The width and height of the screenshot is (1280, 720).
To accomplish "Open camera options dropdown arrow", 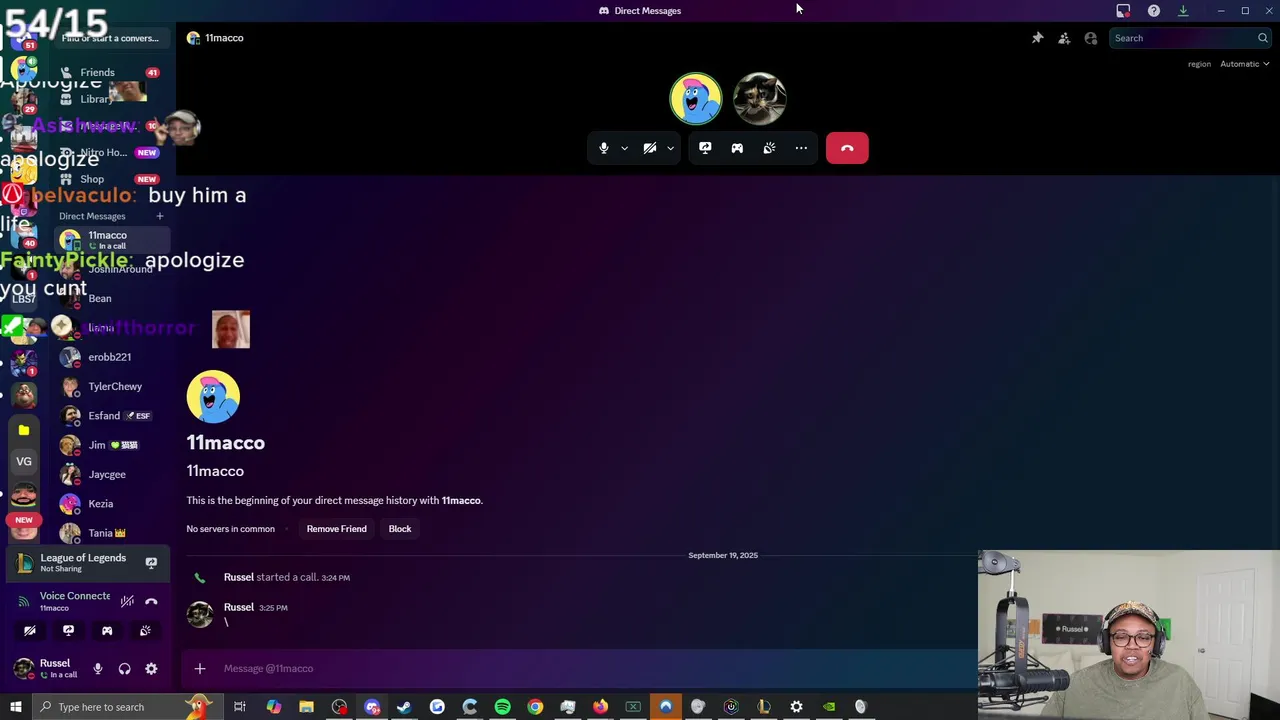I will [670, 148].
